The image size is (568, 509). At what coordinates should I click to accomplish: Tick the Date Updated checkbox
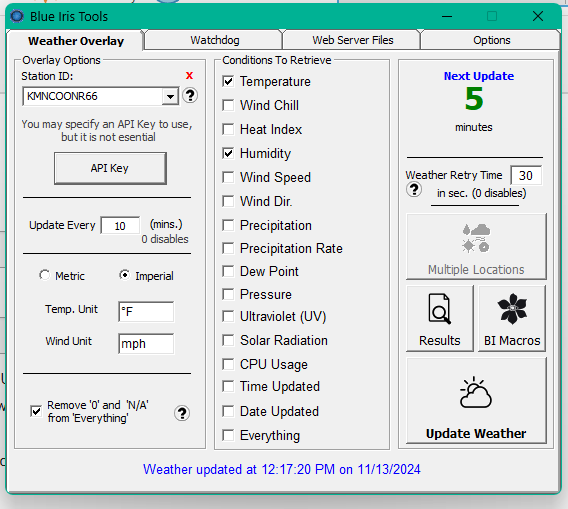pos(228,412)
